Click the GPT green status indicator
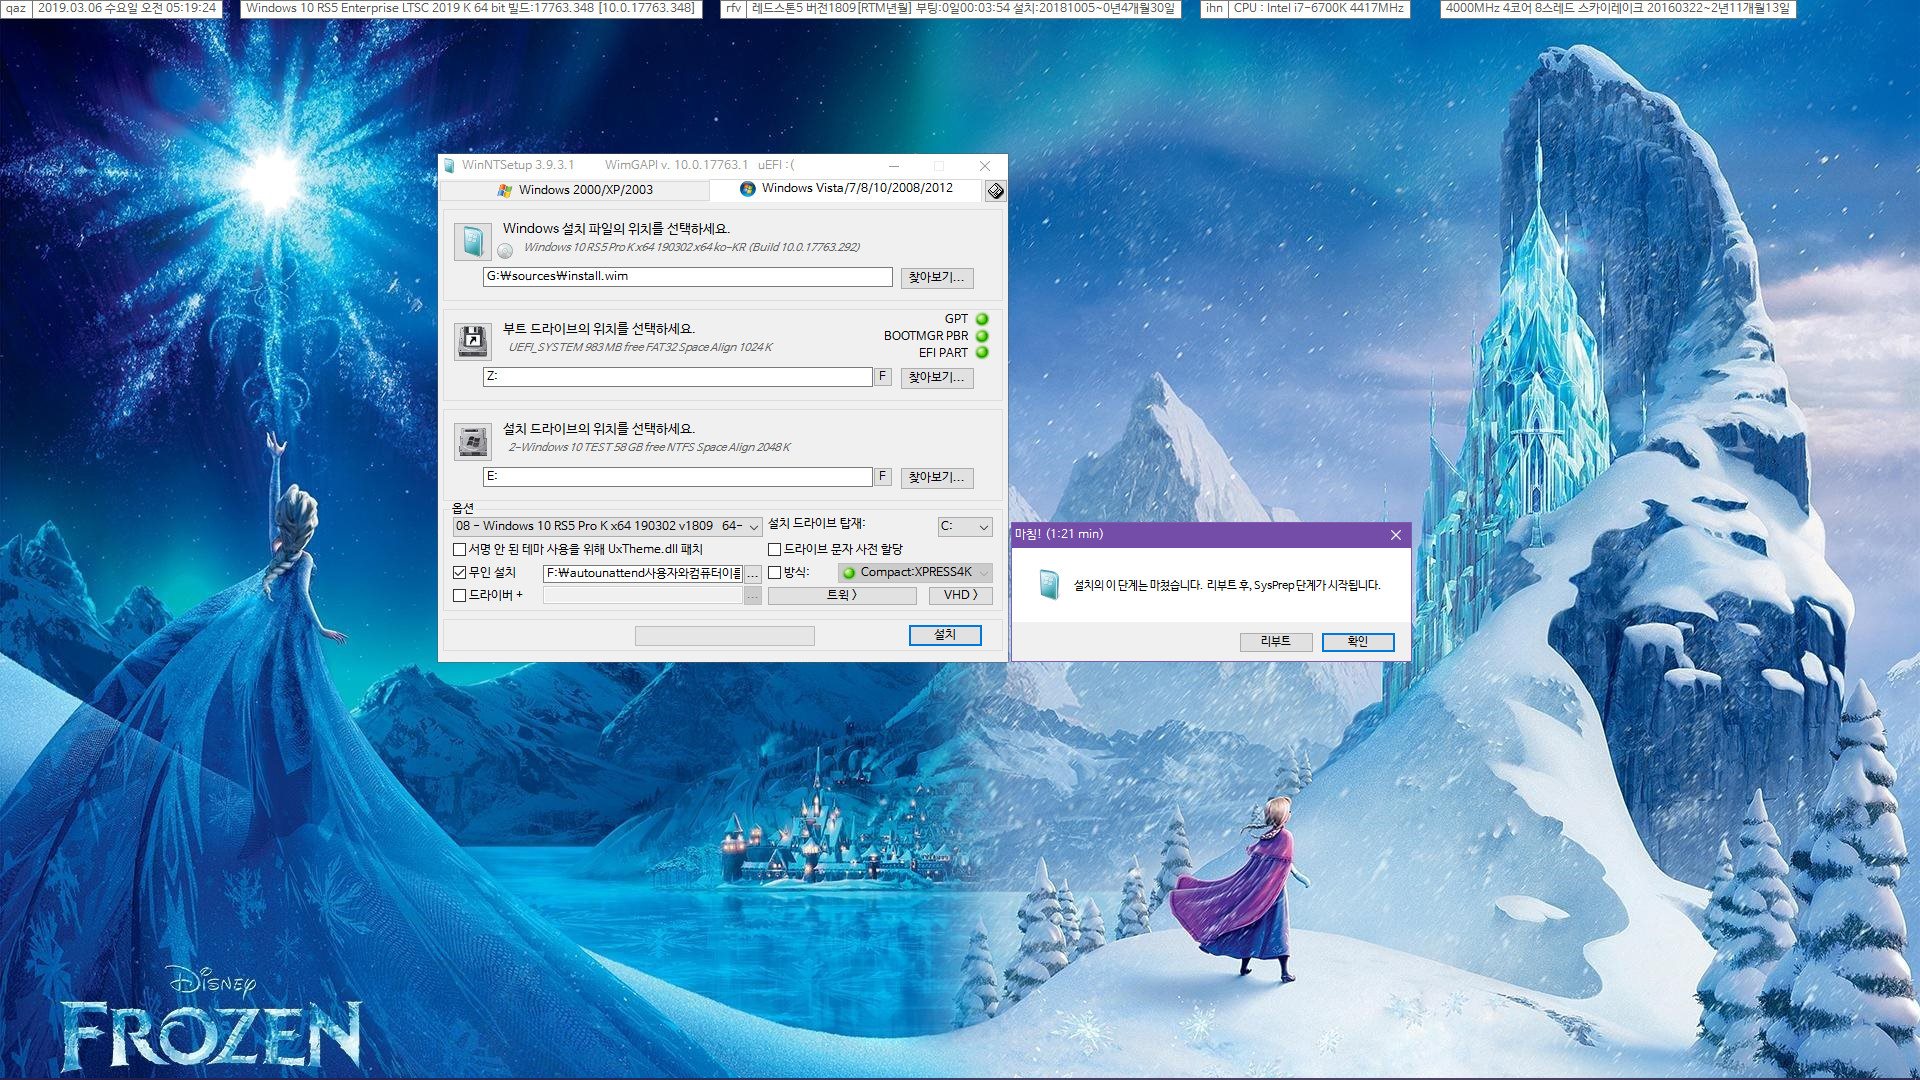 click(982, 319)
